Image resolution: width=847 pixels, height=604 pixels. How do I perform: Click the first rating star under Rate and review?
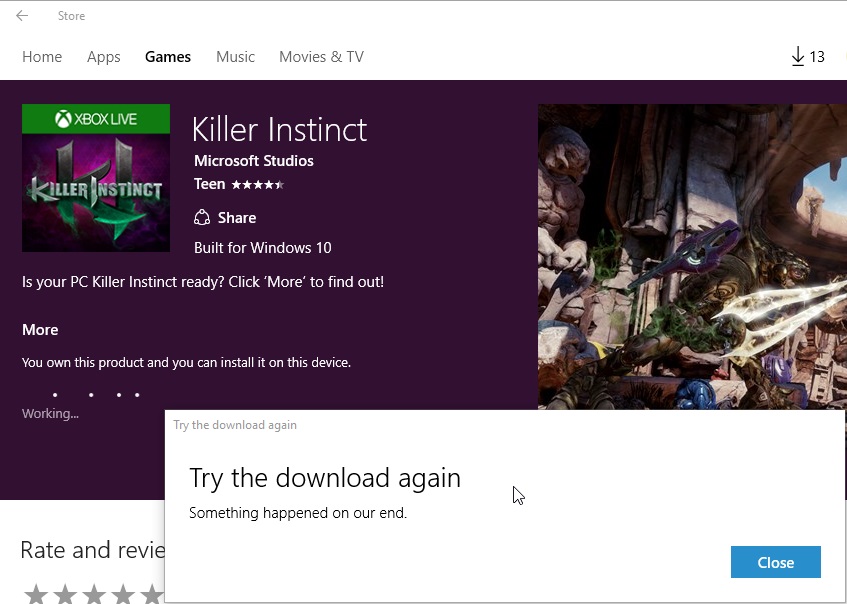tap(36, 594)
